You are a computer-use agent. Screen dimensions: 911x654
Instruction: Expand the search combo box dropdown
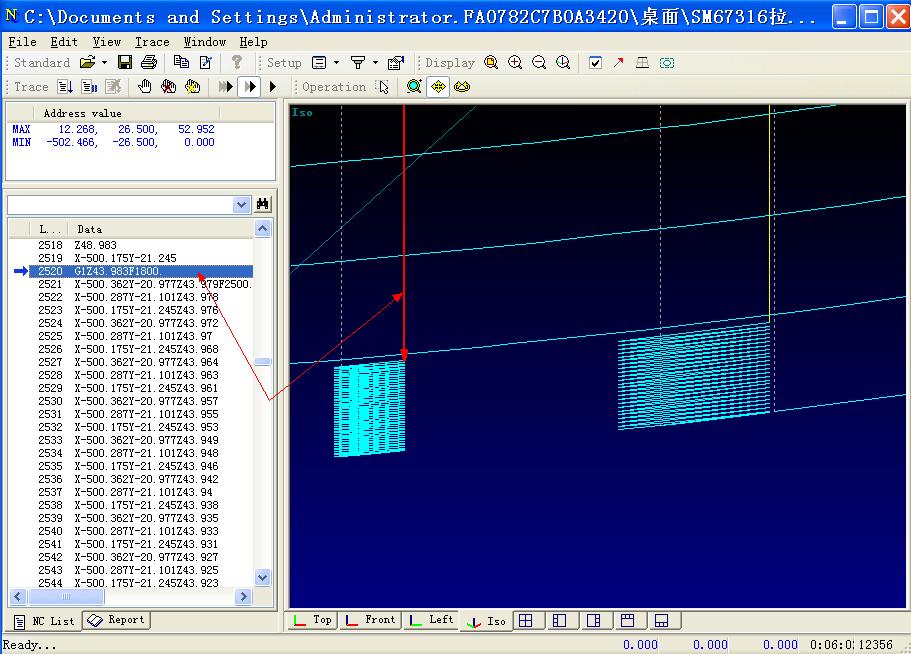[241, 204]
